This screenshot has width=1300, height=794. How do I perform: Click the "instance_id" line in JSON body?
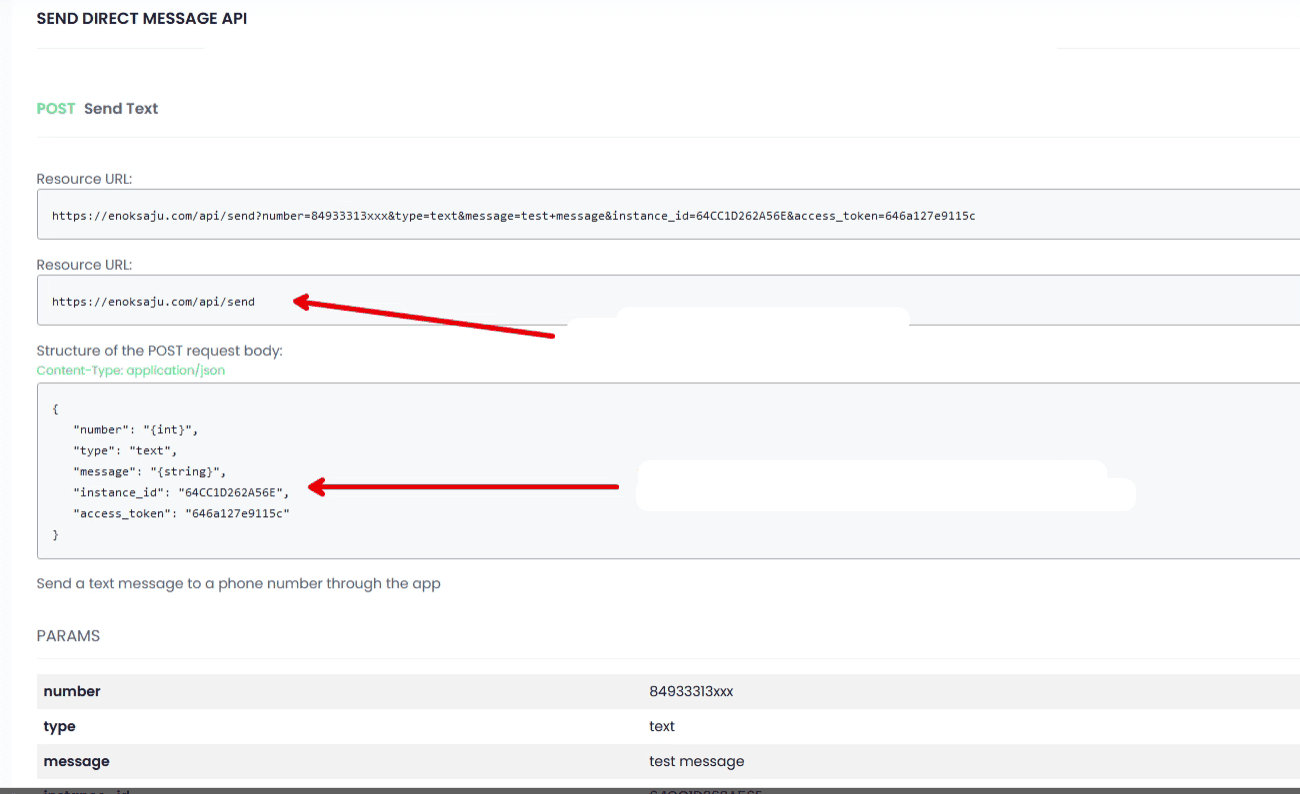click(x=181, y=492)
